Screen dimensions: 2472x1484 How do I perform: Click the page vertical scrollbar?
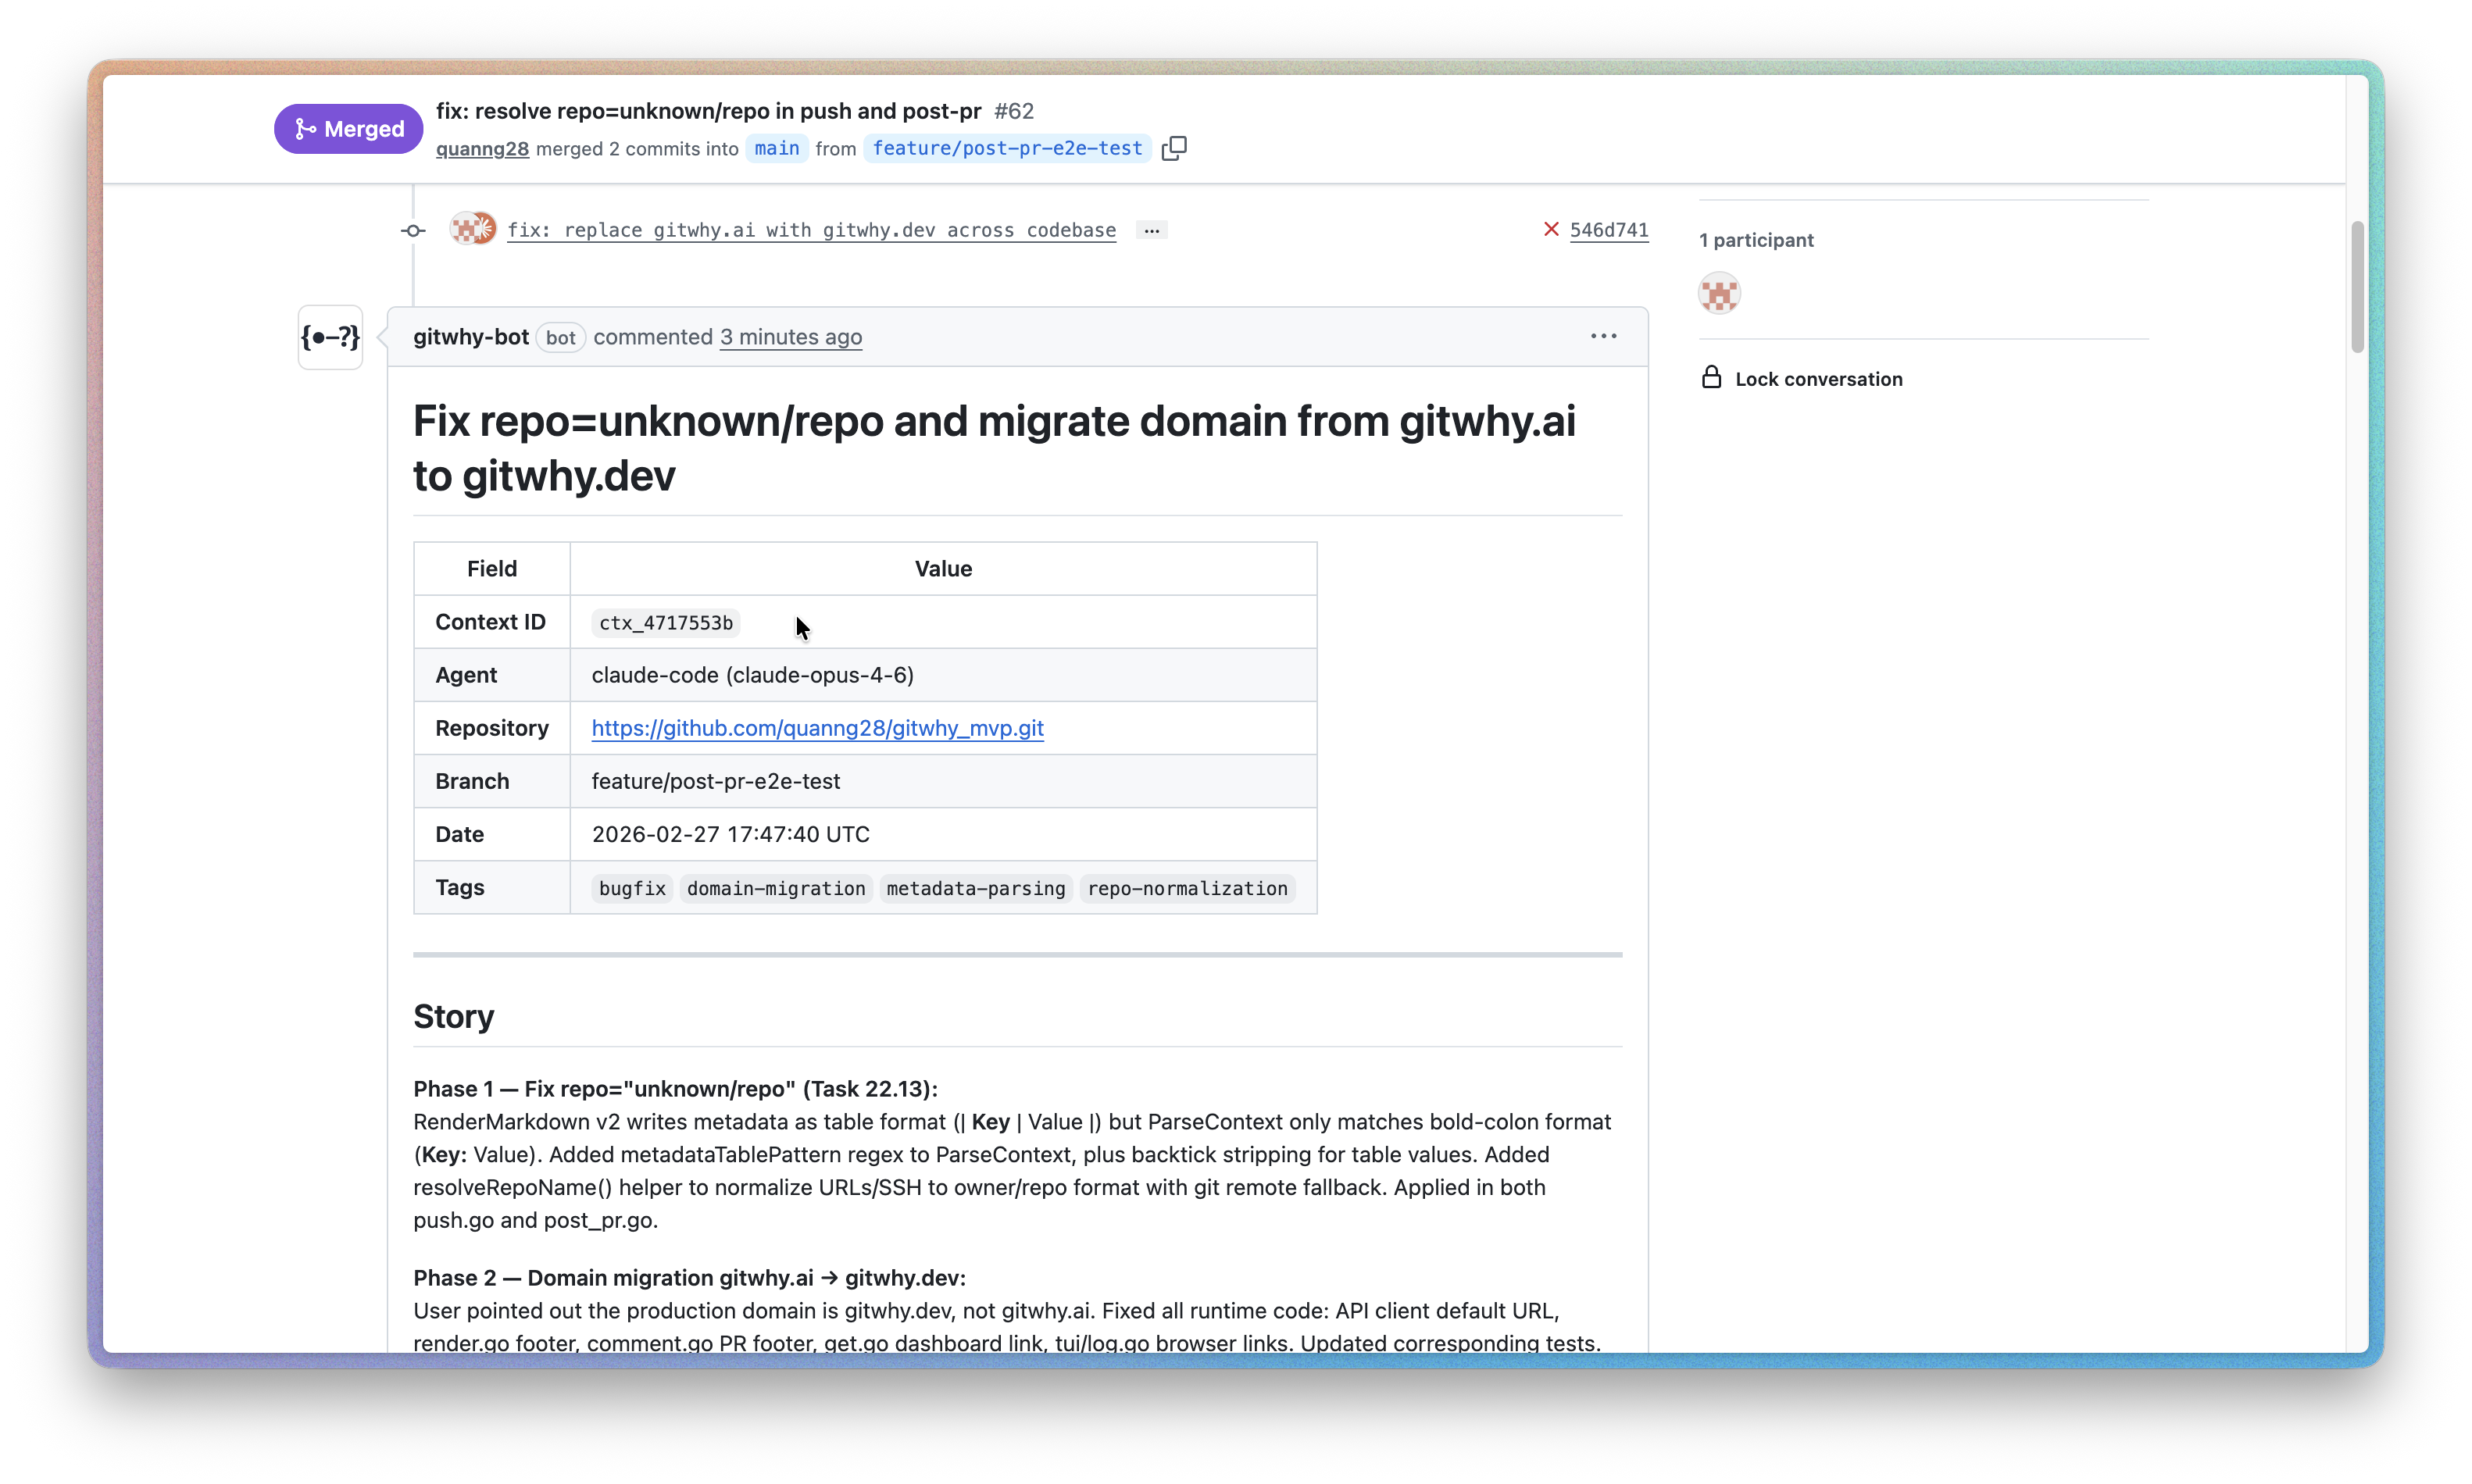[2357, 287]
